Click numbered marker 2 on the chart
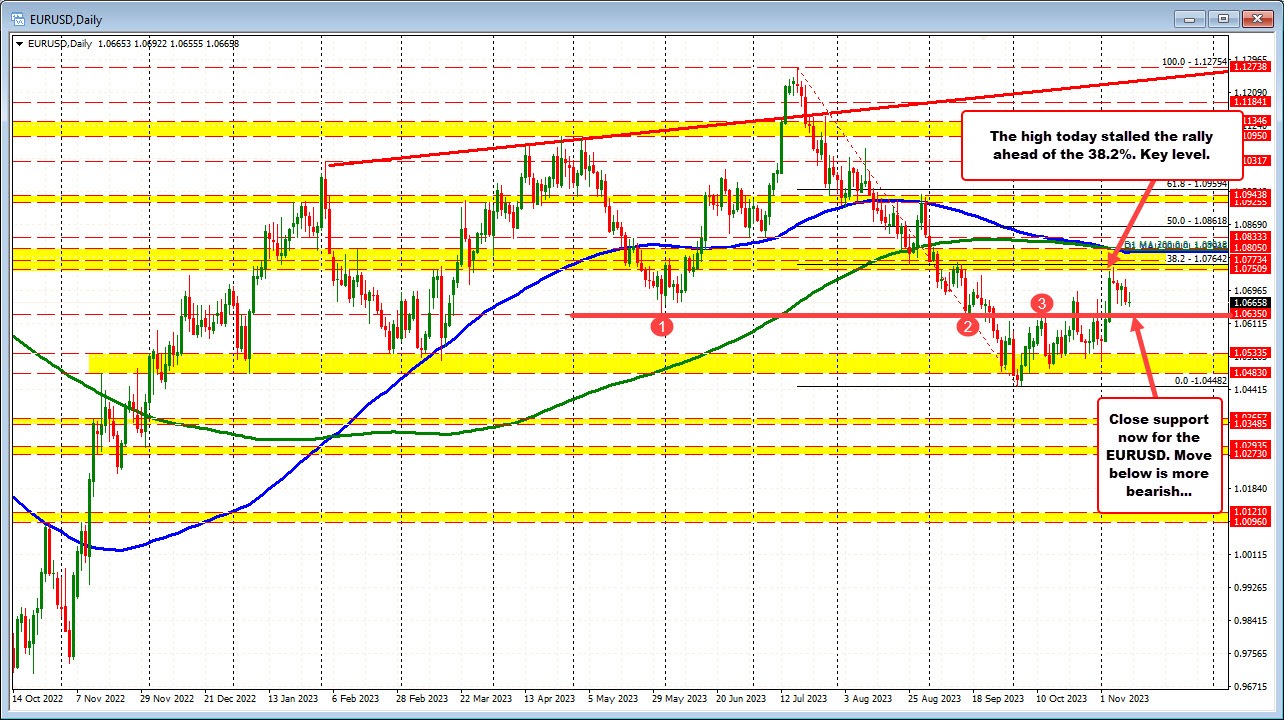The width and height of the screenshot is (1284, 720). (967, 326)
